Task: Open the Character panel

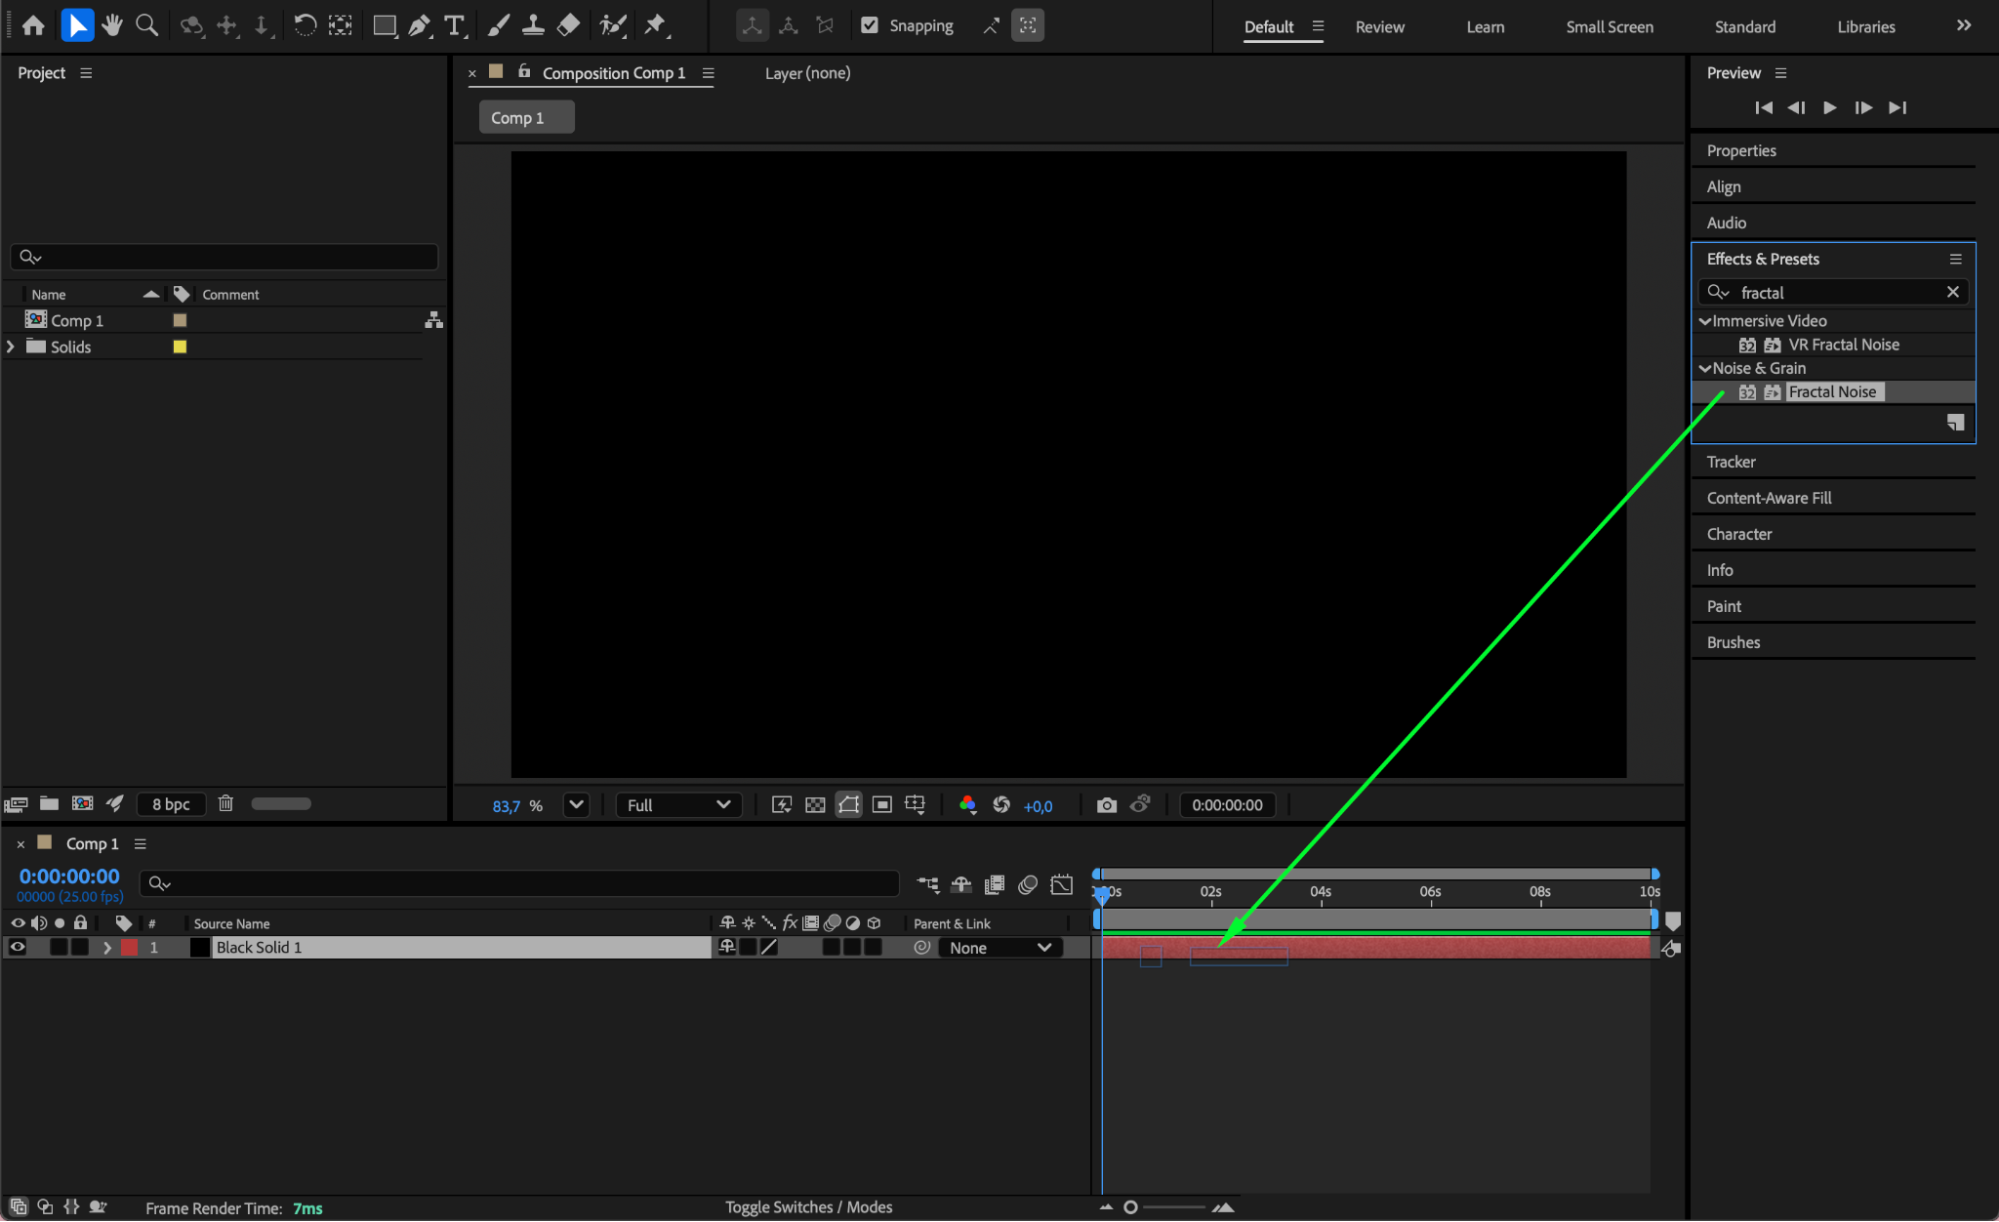Action: pyautogui.click(x=1739, y=534)
